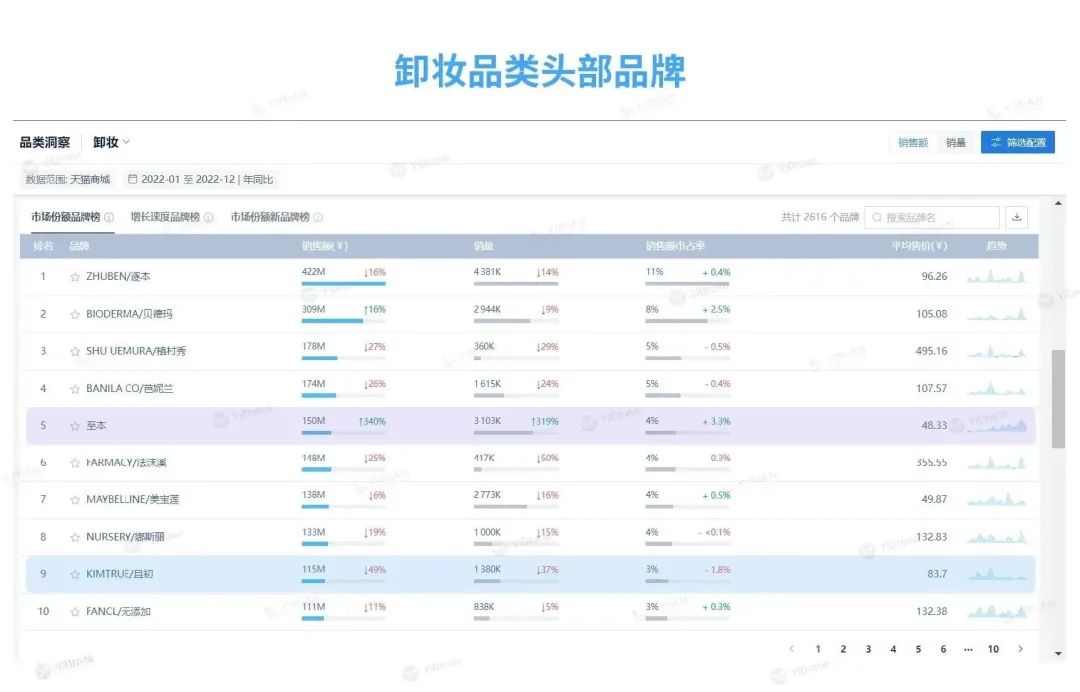Go to page 10

[993, 649]
